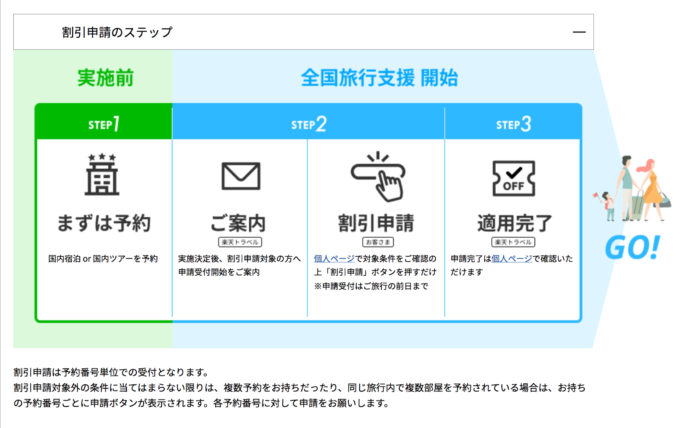Click the まずは予約 title
This screenshot has height=428, width=700.
pyautogui.click(x=104, y=223)
